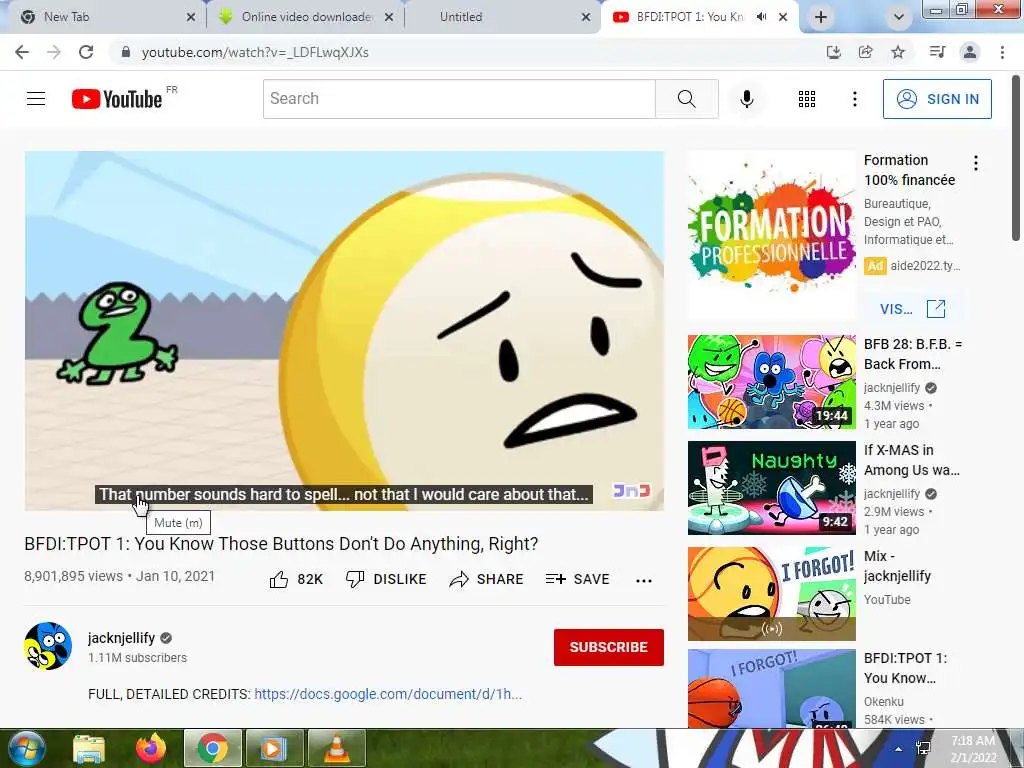Image resolution: width=1024 pixels, height=768 pixels.
Task: Click SAVE to add to playlist
Action: [578, 579]
